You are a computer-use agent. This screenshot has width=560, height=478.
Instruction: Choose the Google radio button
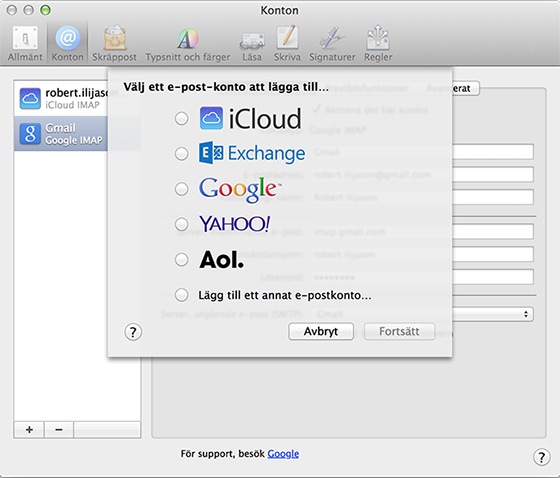click(181, 189)
